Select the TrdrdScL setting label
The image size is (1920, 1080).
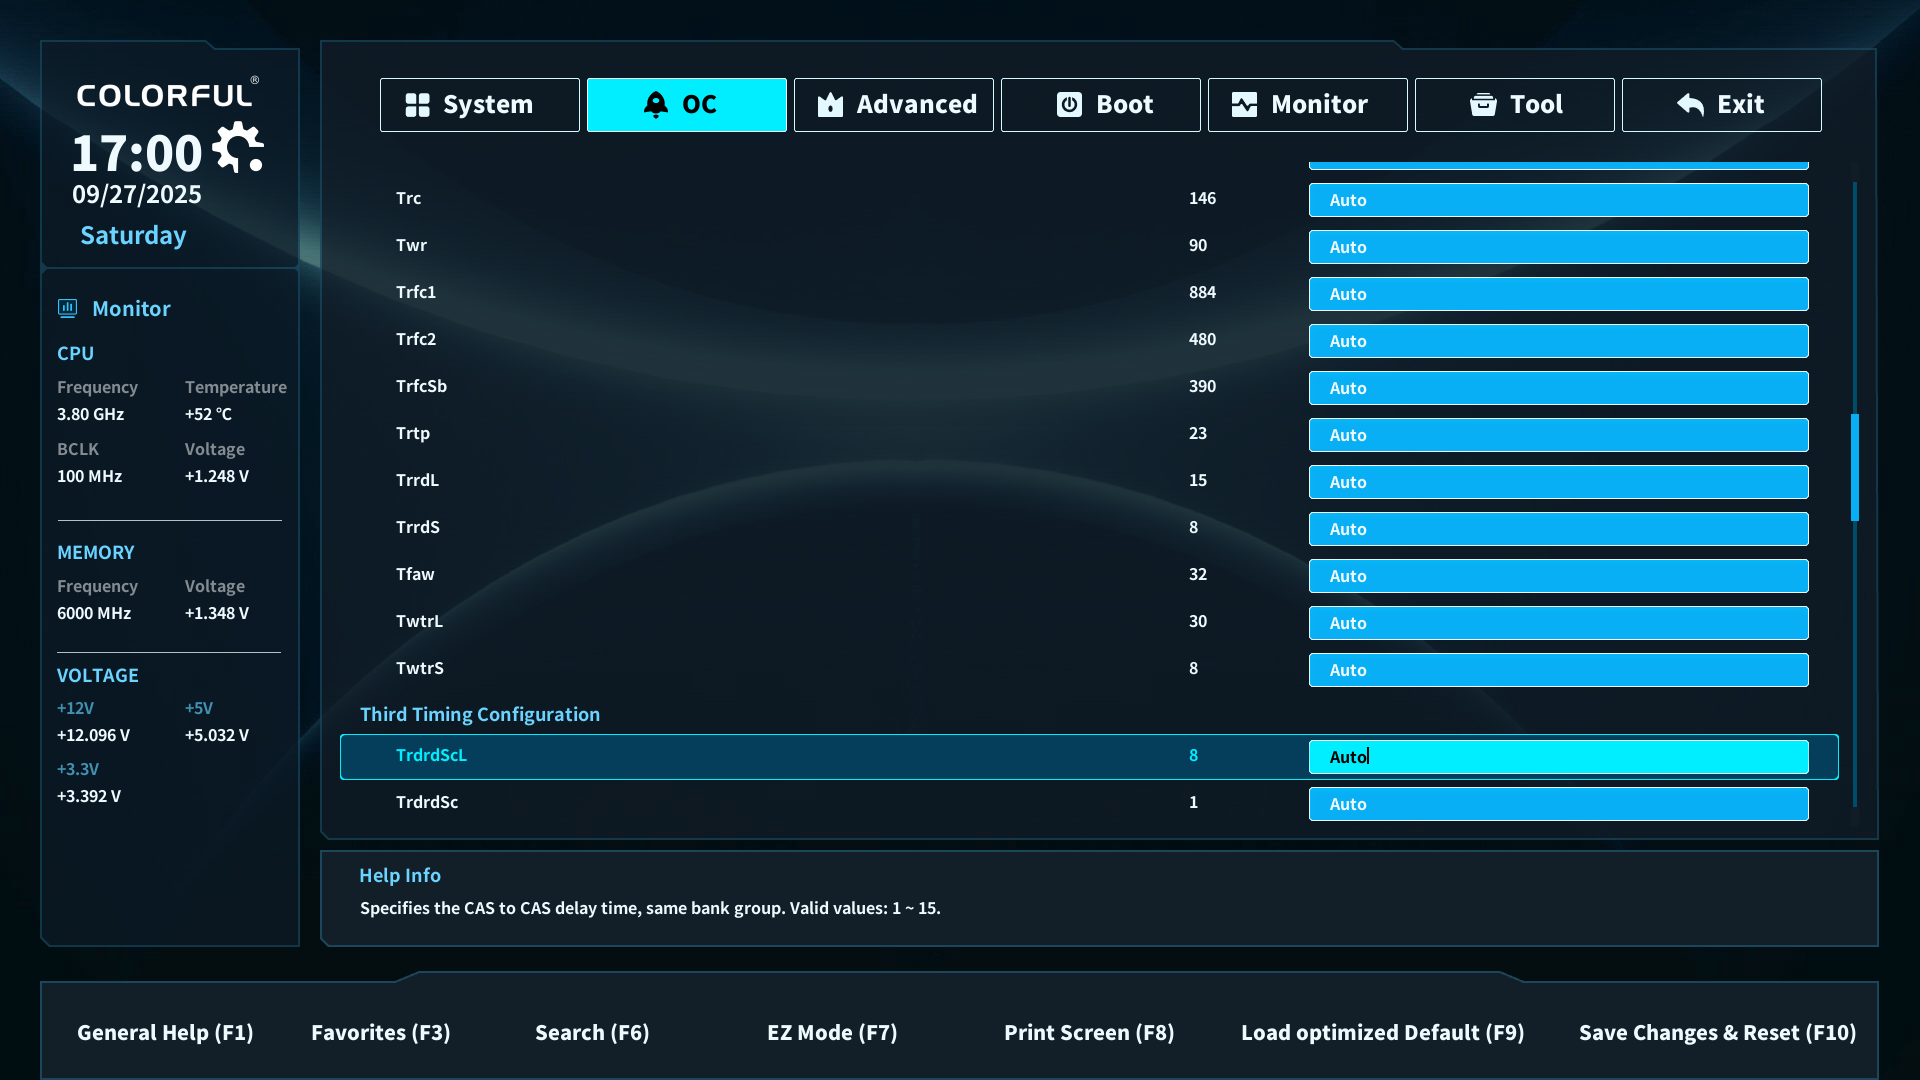click(431, 755)
